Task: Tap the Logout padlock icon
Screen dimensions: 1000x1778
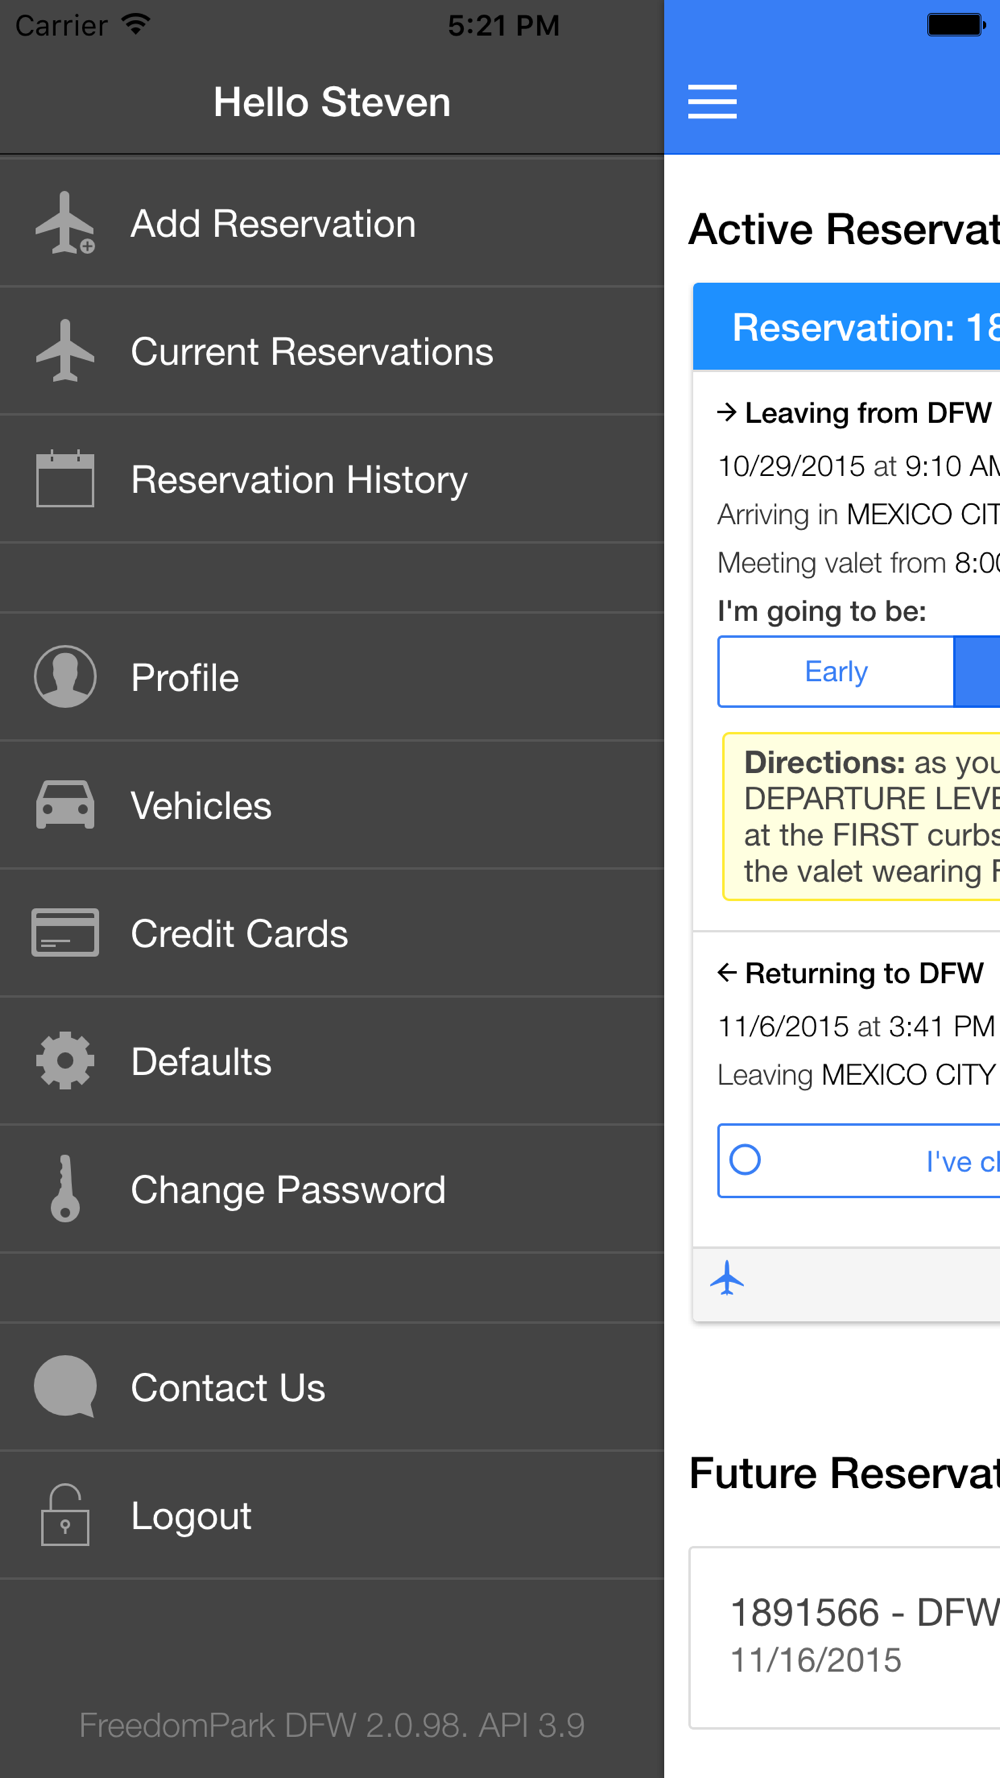Action: pyautogui.click(x=66, y=1515)
